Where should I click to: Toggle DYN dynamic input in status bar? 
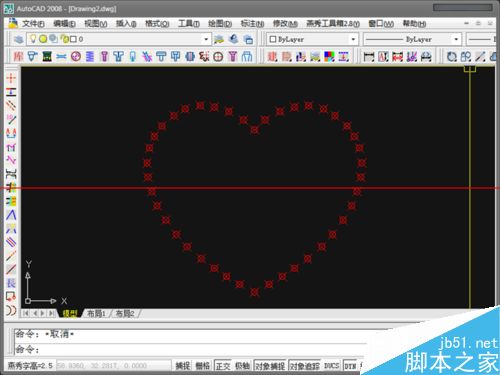pos(350,366)
